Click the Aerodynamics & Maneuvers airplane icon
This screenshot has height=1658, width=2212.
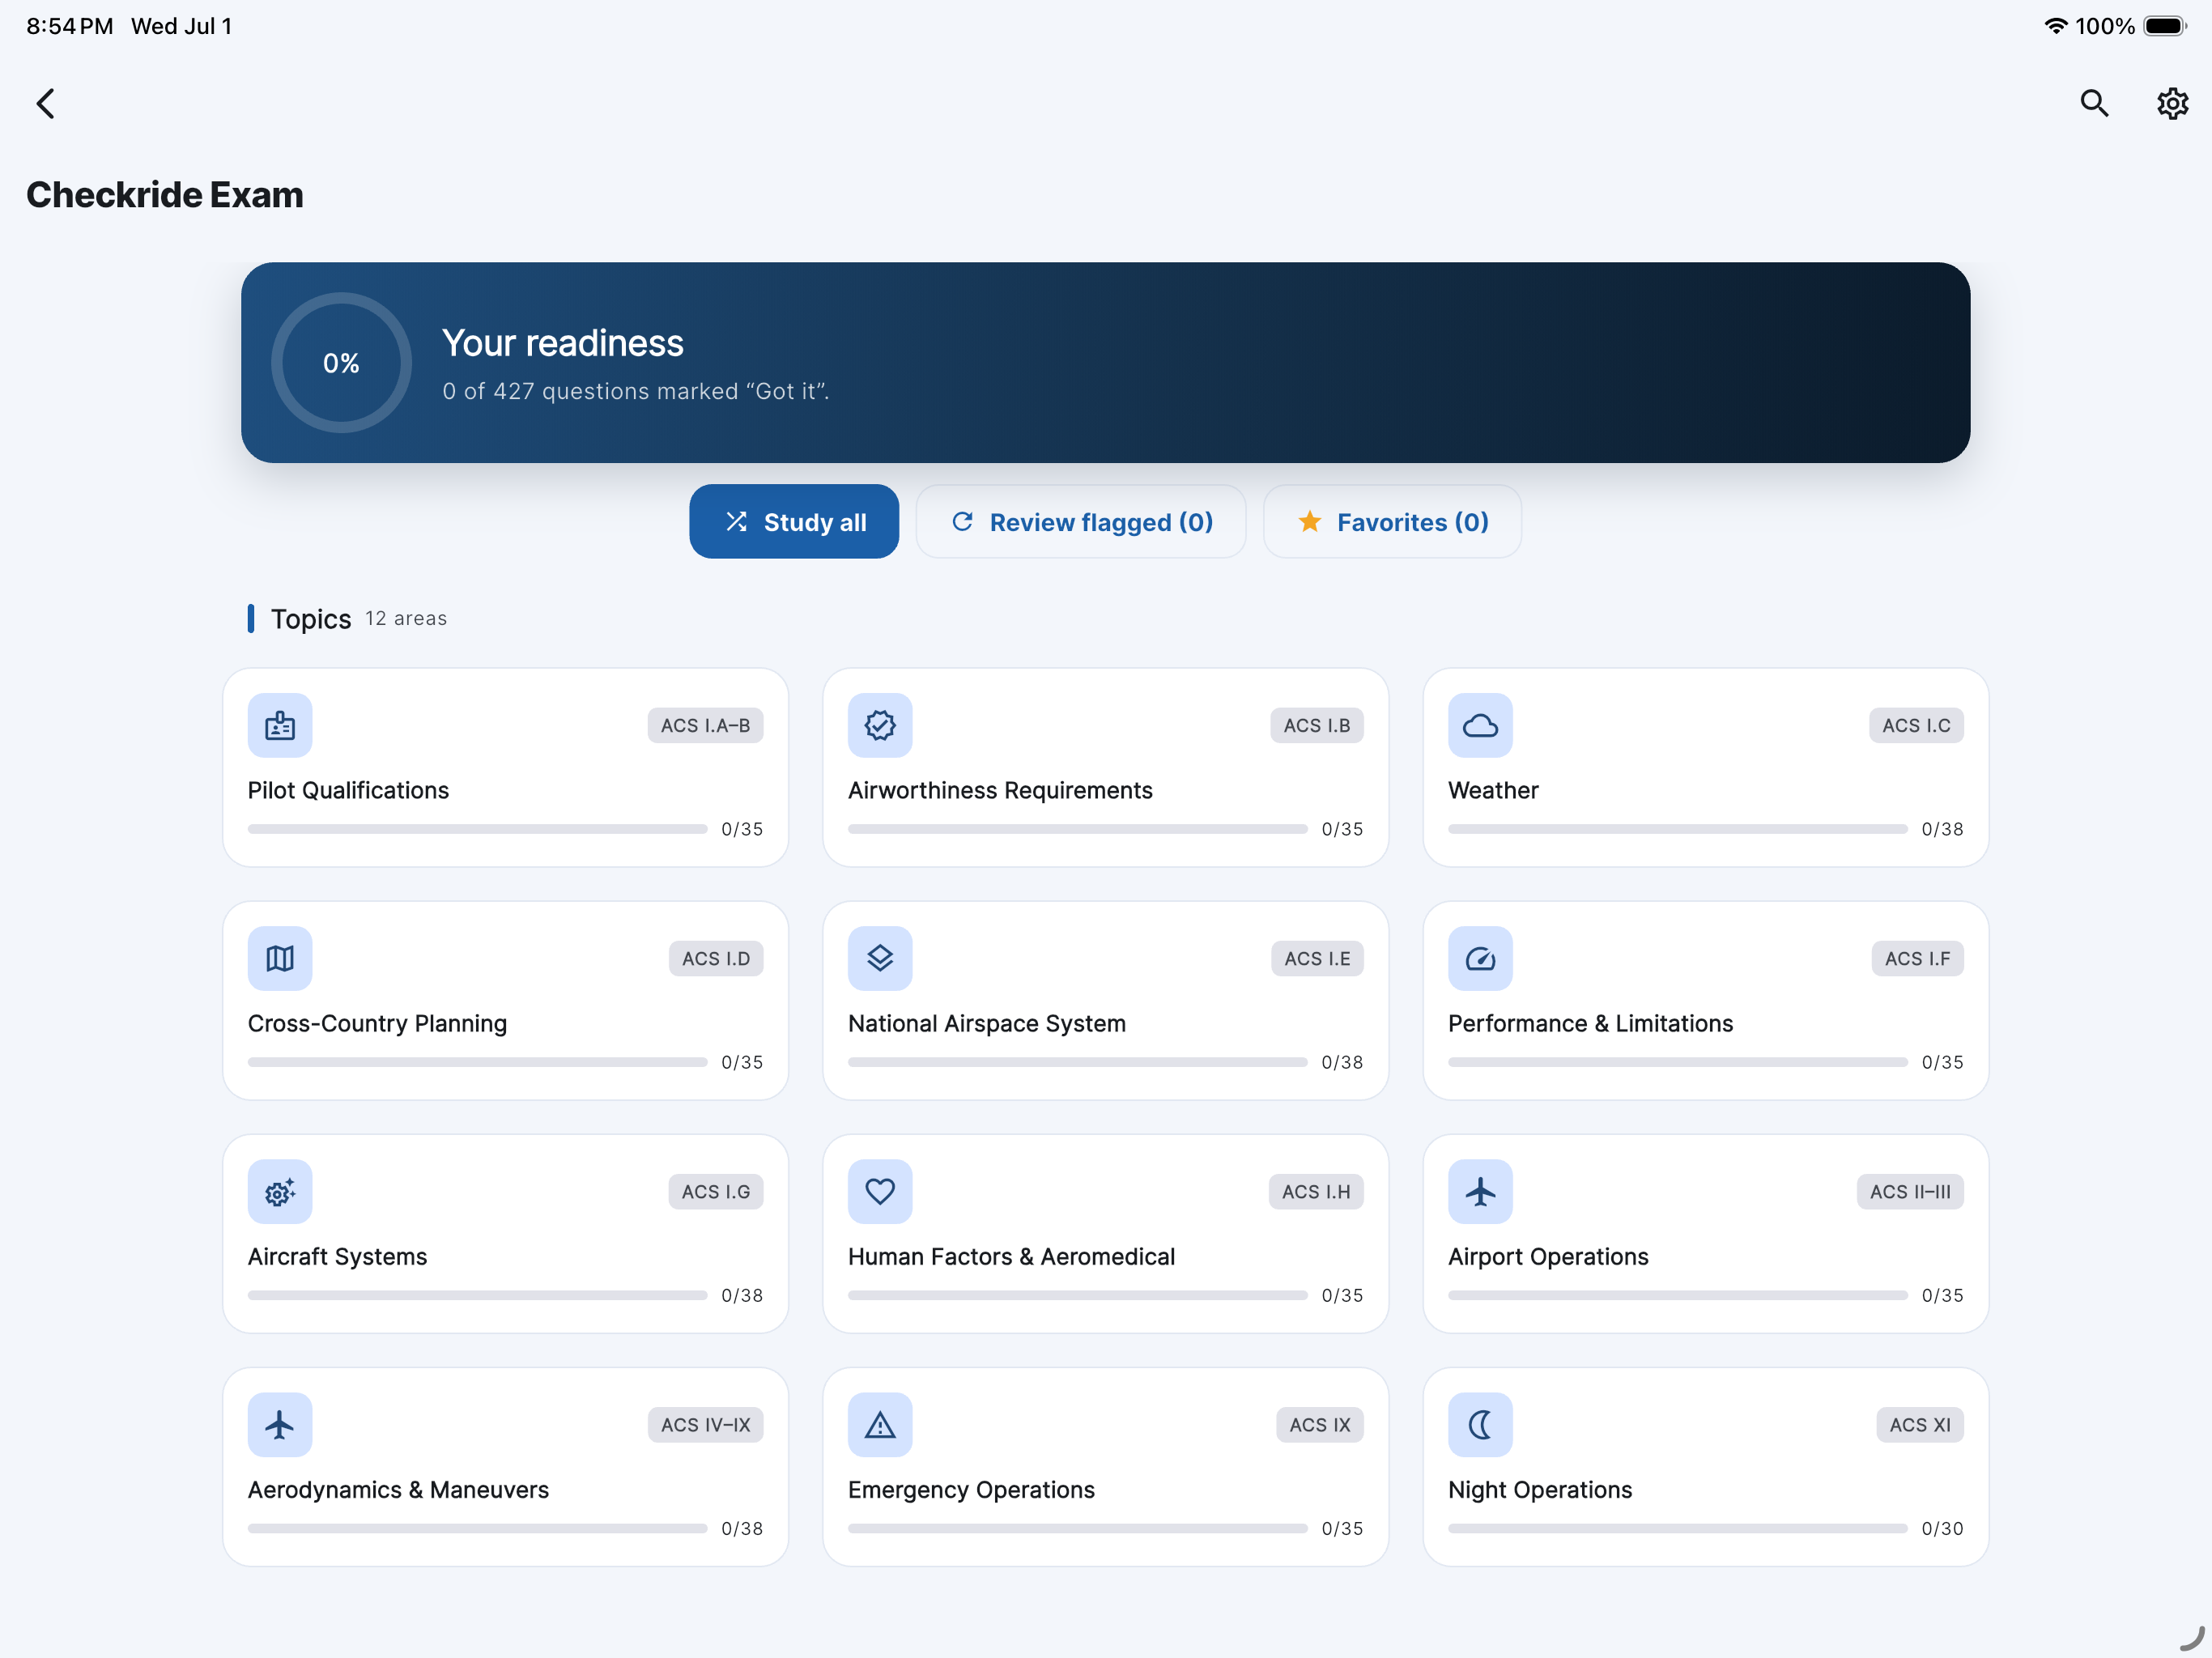[x=280, y=1424]
